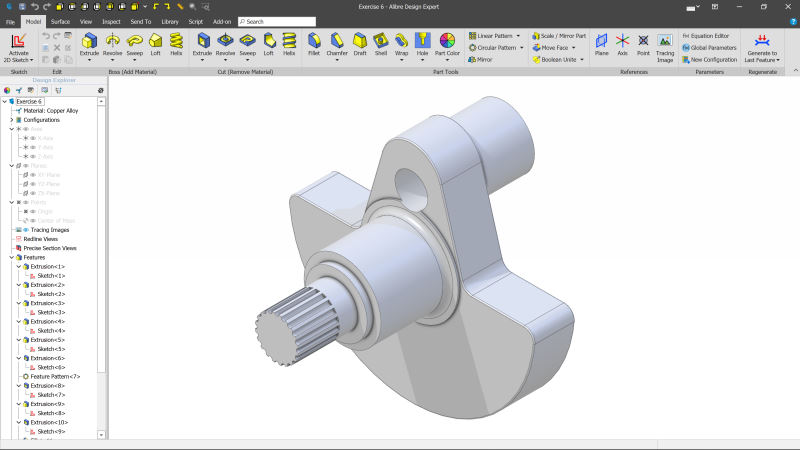The width and height of the screenshot is (800, 450).
Task: Click Activate 2D Sketch icon
Action: click(19, 45)
